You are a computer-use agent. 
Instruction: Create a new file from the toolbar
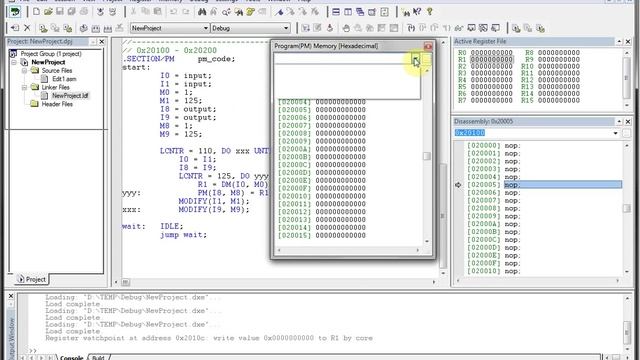36,12
